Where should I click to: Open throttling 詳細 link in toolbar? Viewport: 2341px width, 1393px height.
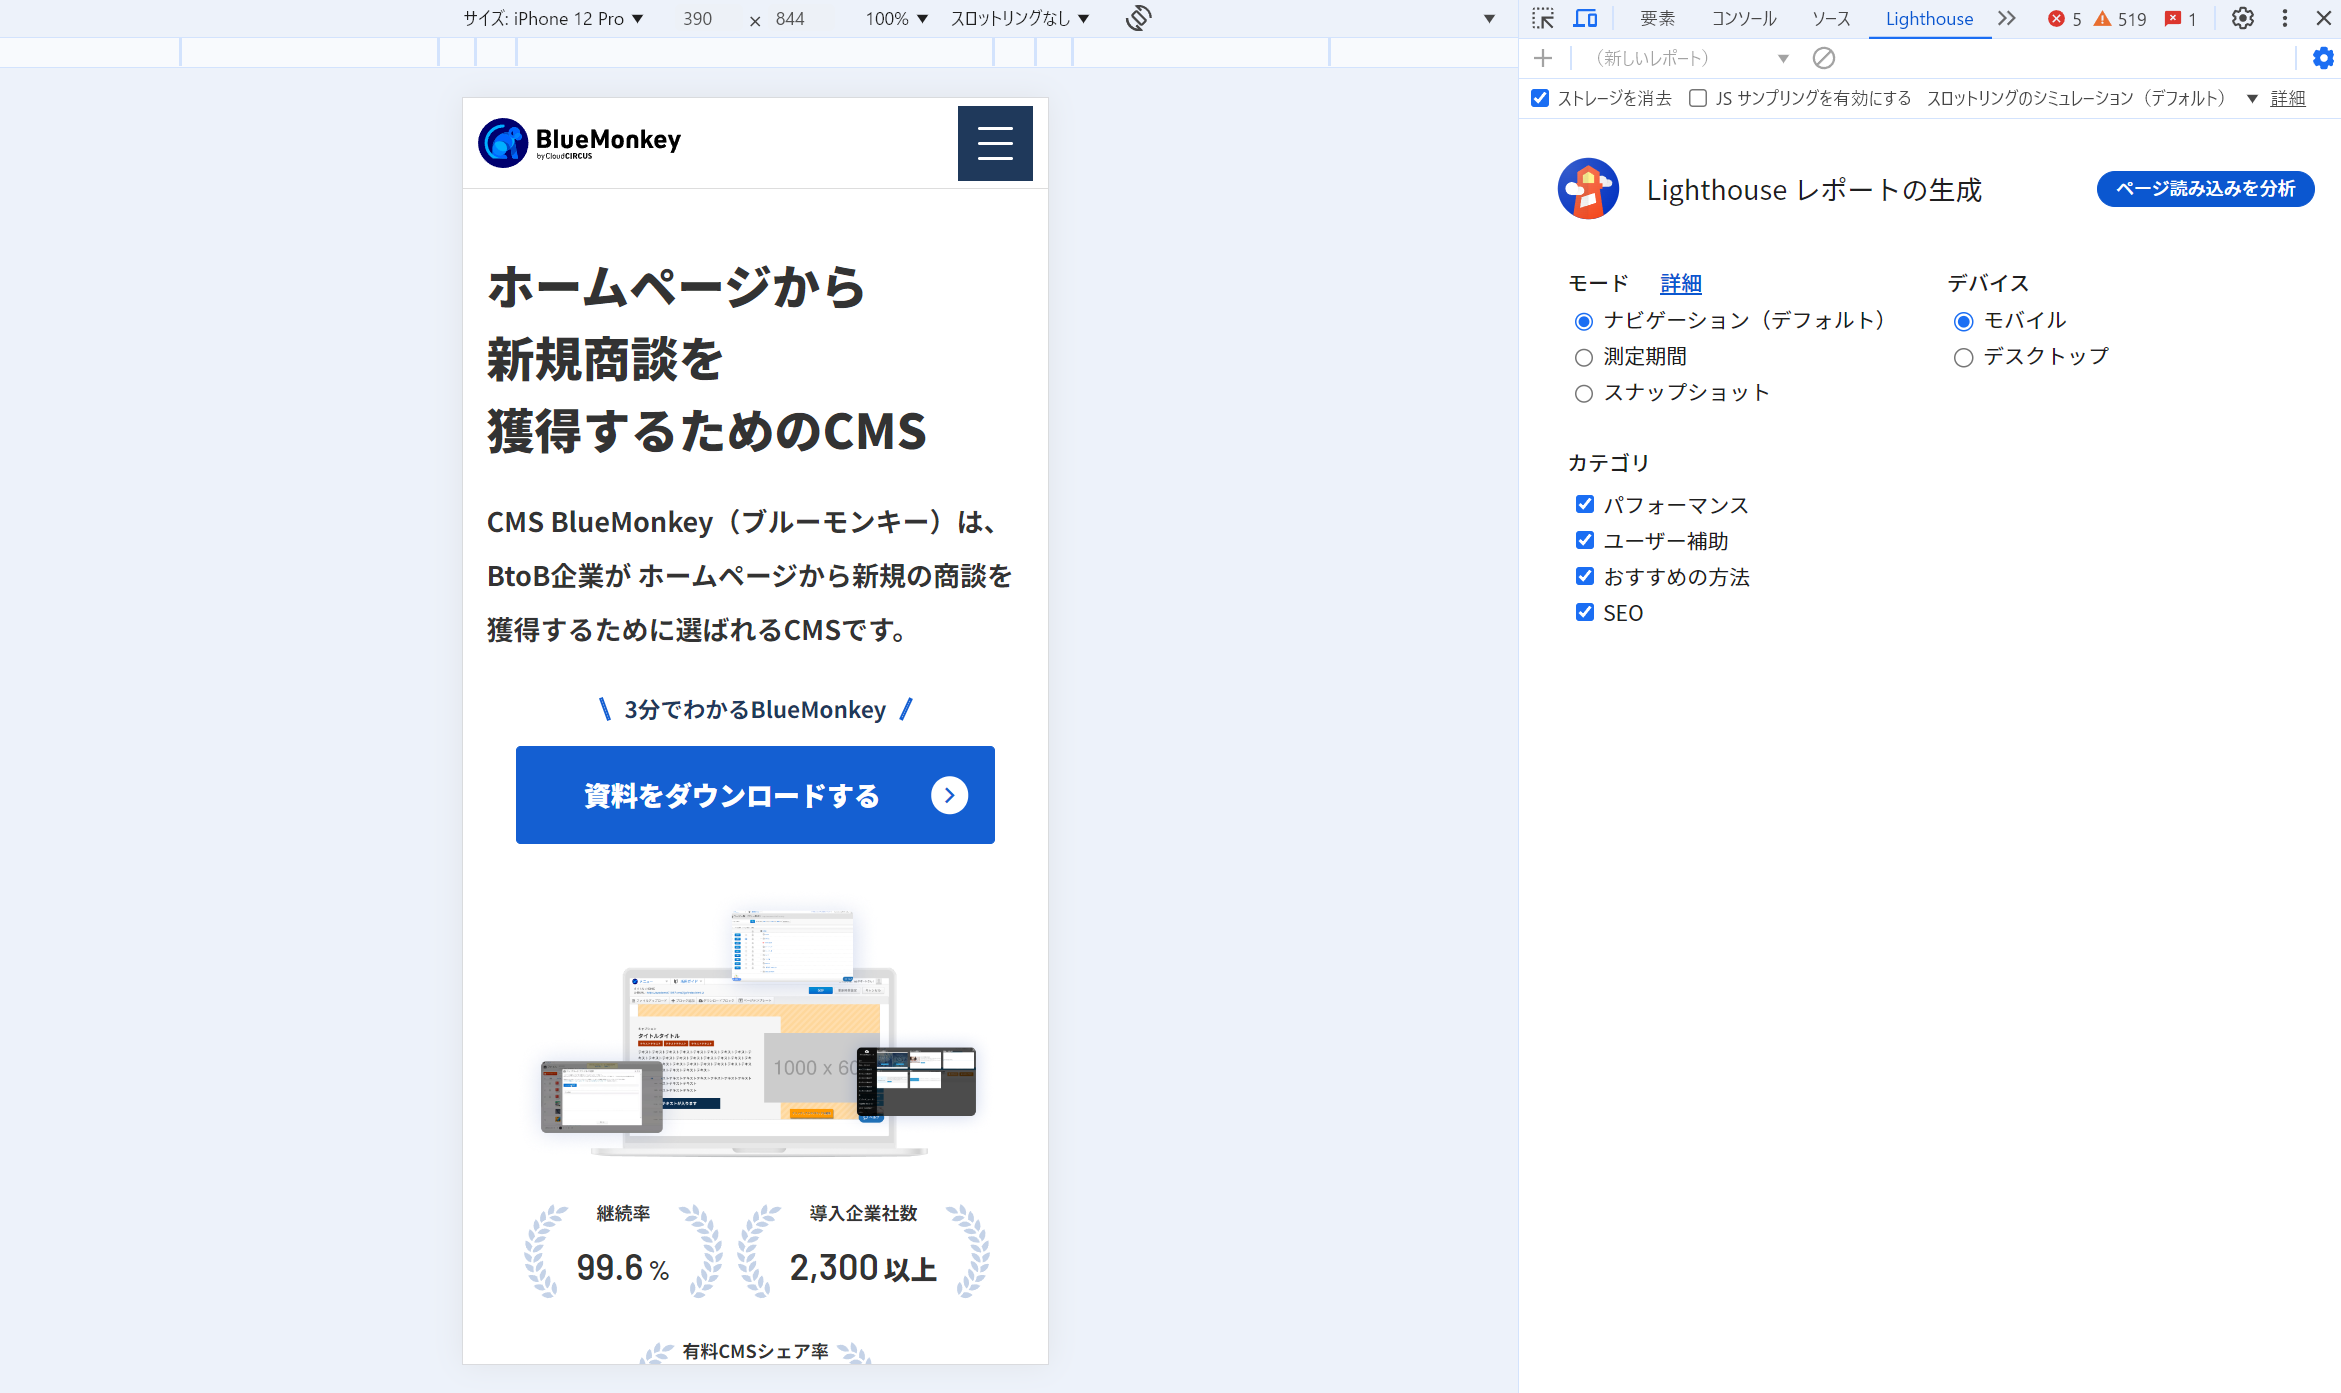click(x=2288, y=98)
